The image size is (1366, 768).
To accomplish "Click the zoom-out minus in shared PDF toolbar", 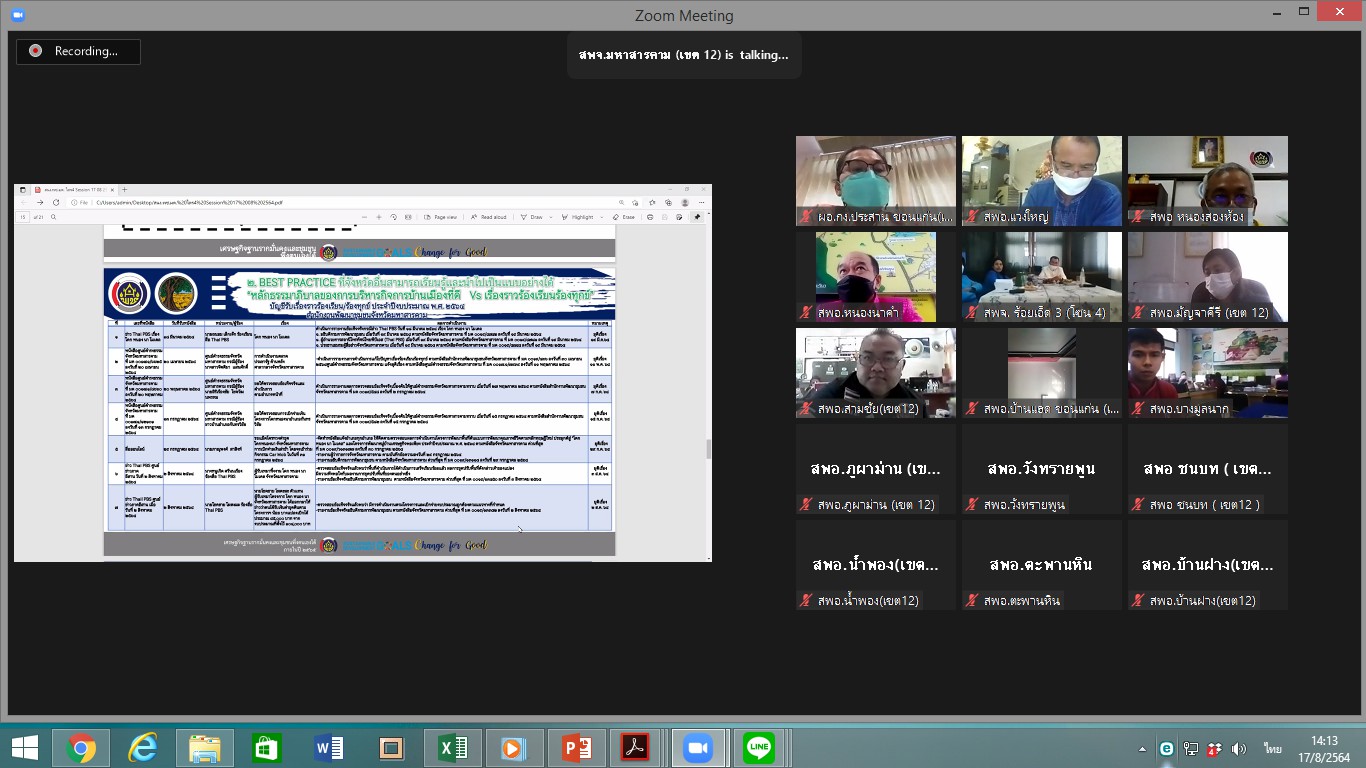I will [x=364, y=217].
